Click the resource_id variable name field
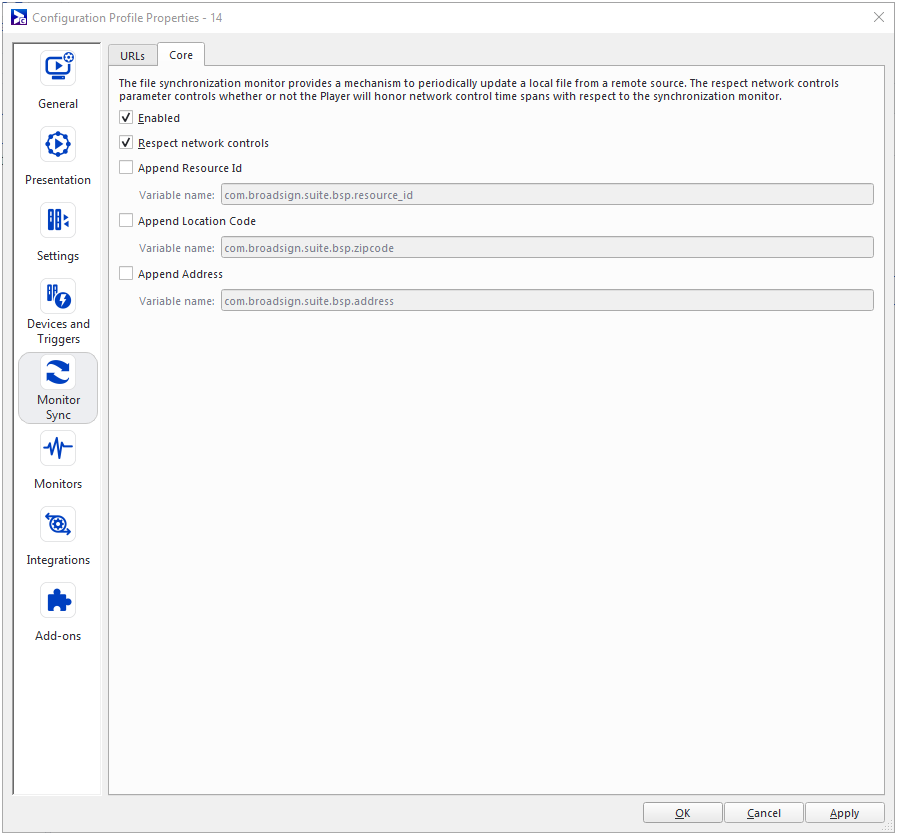 click(x=546, y=195)
